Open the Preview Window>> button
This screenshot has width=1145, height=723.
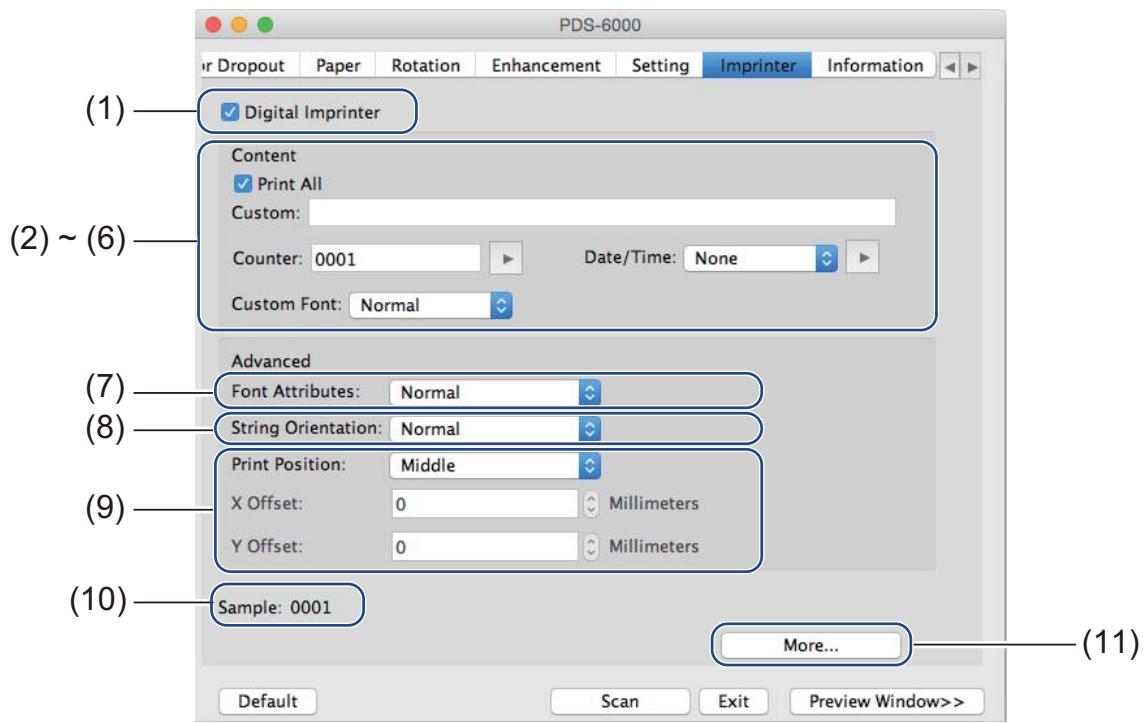coord(886,701)
